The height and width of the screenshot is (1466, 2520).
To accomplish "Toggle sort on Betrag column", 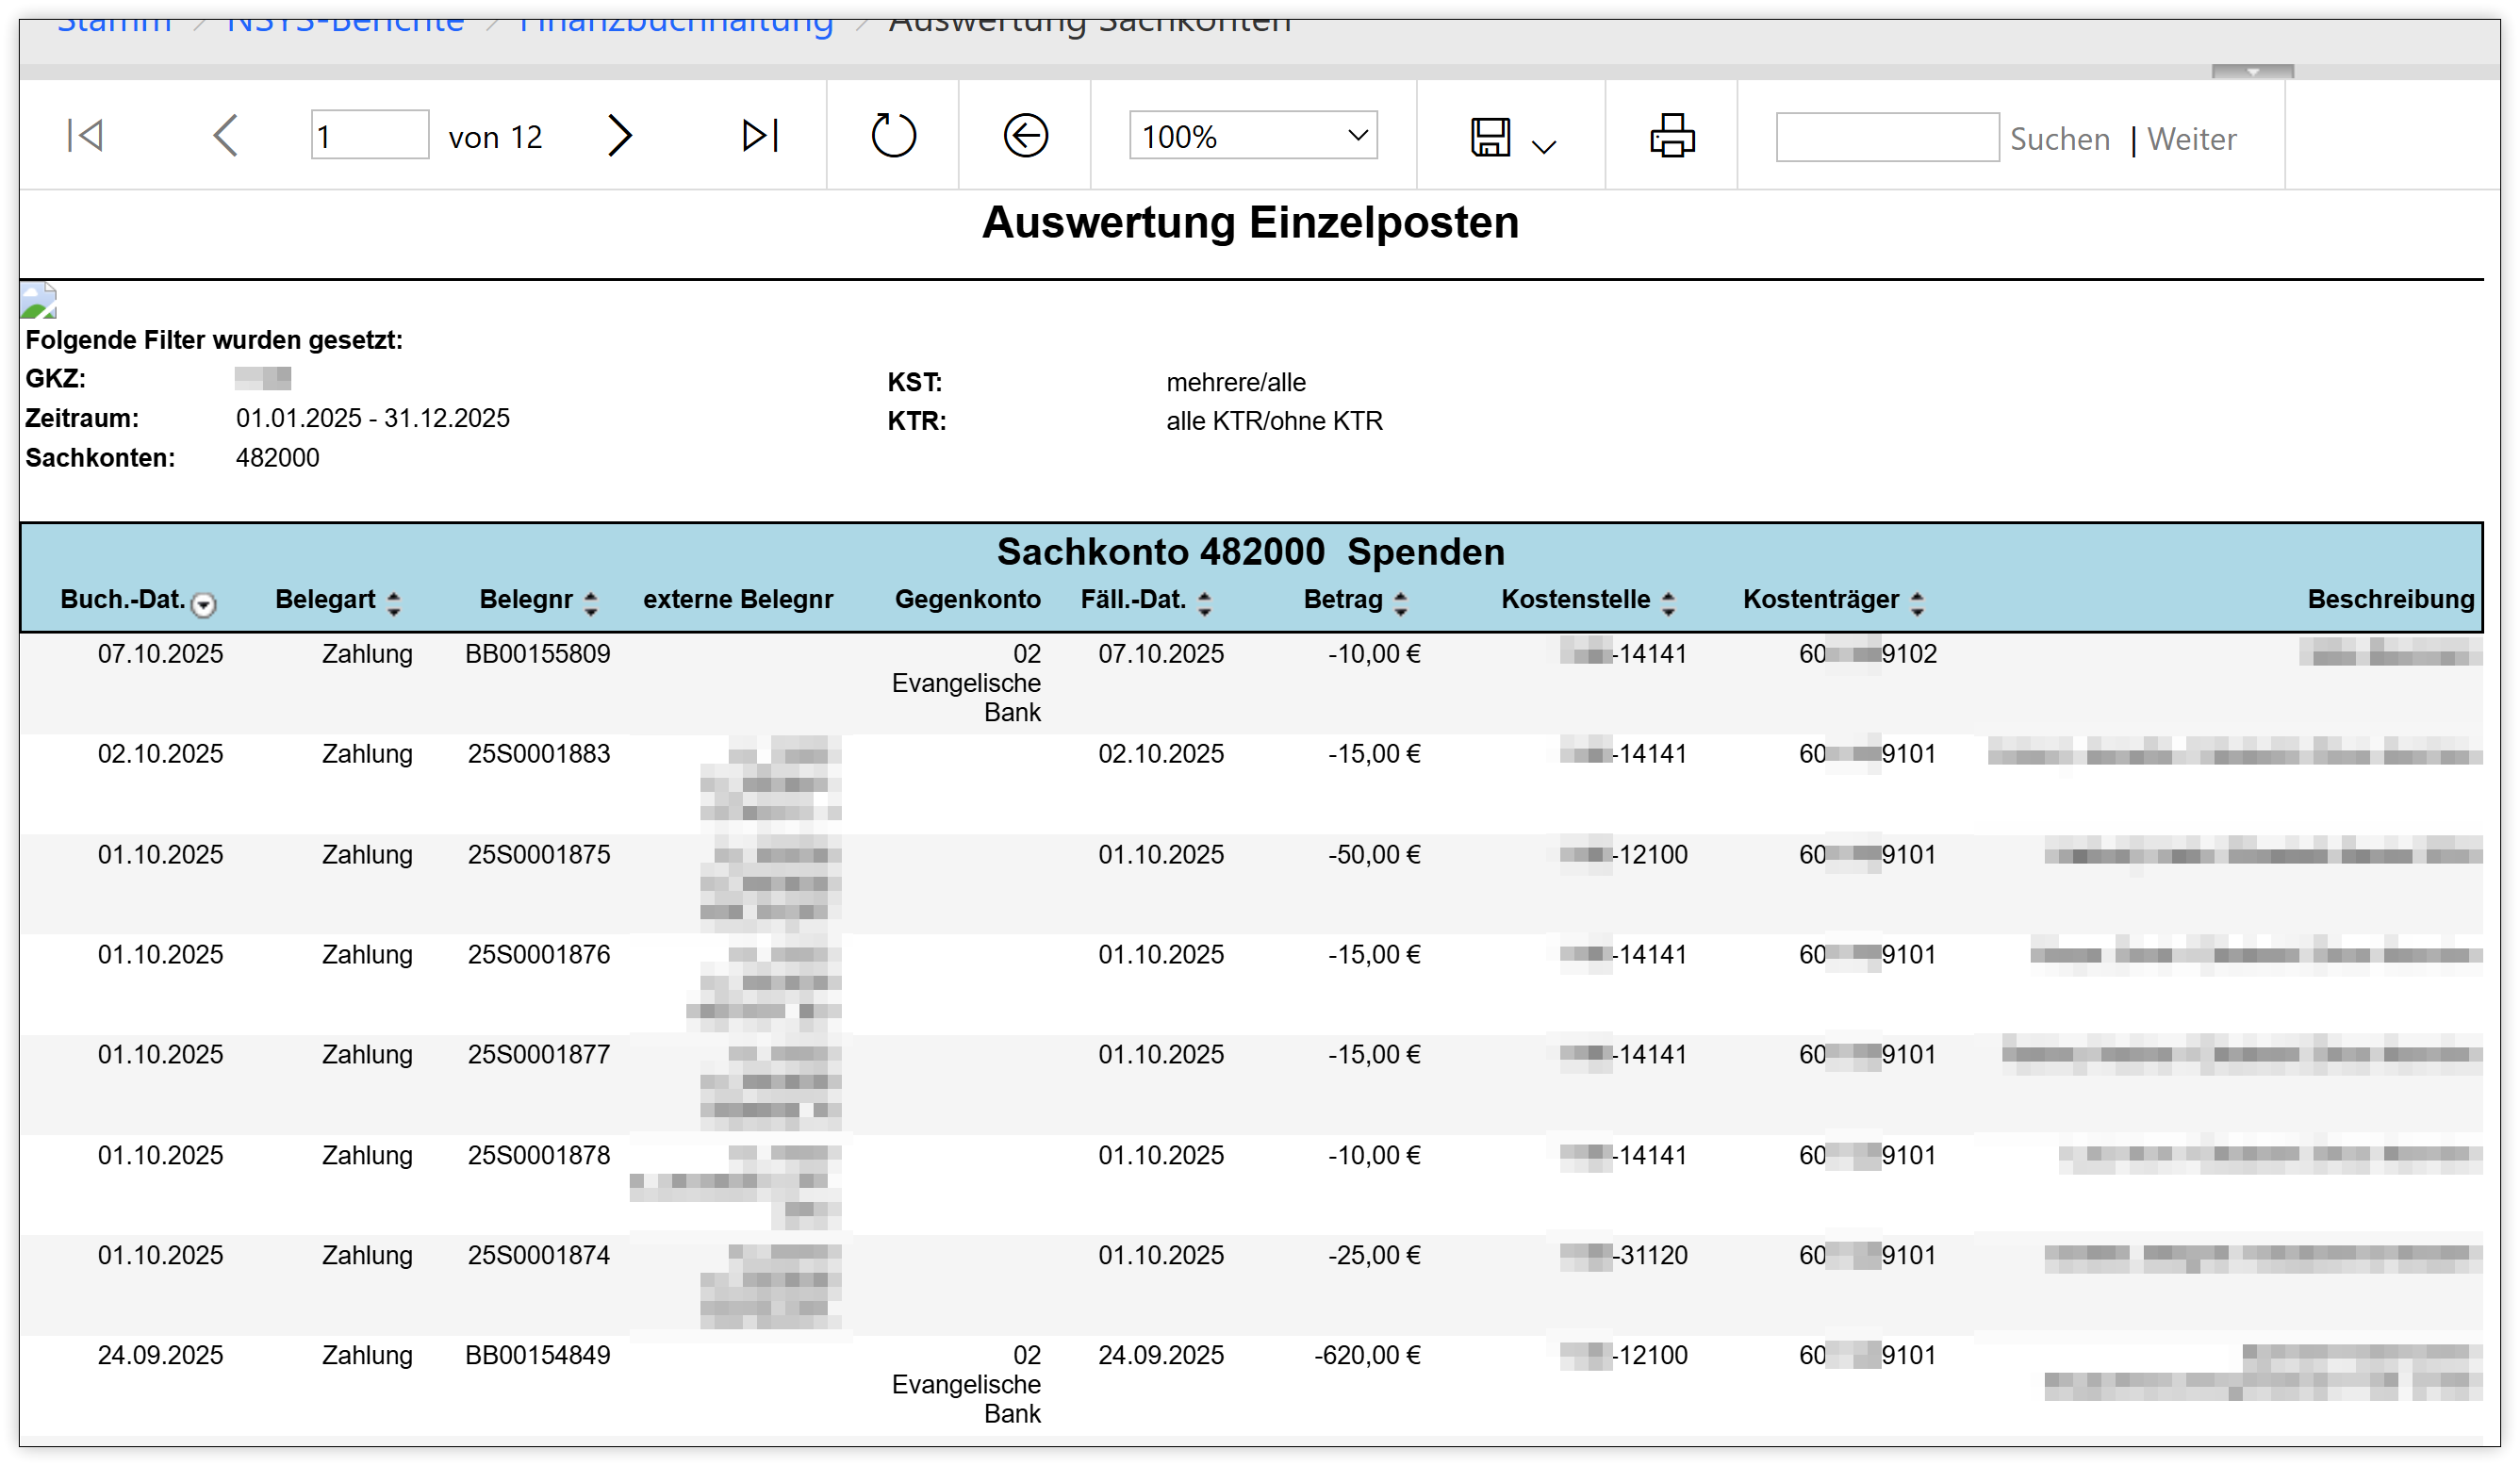I will (x=1401, y=602).
